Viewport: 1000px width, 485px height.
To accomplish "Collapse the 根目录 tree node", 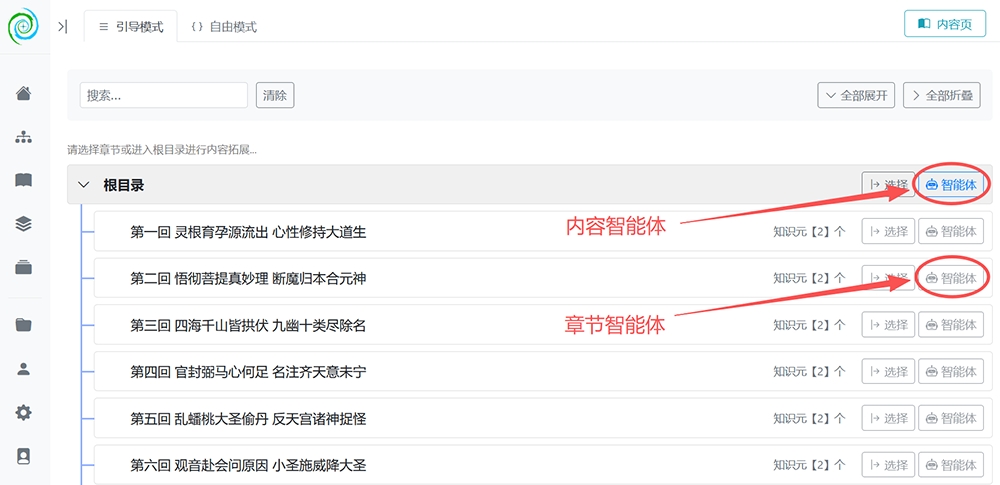I will [x=84, y=185].
